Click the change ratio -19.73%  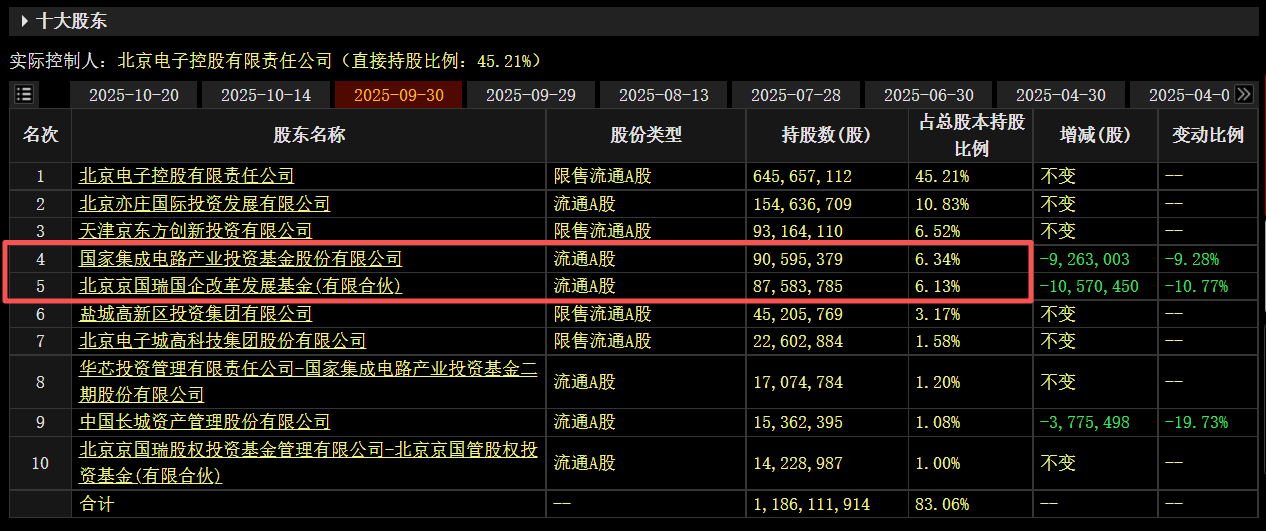pos(1196,422)
